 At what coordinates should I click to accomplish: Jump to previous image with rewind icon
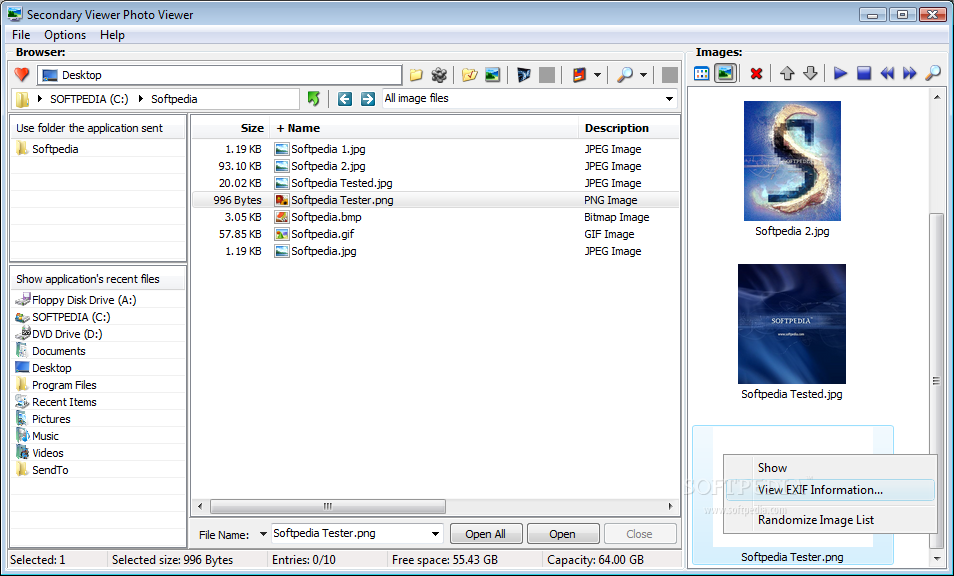[887, 74]
